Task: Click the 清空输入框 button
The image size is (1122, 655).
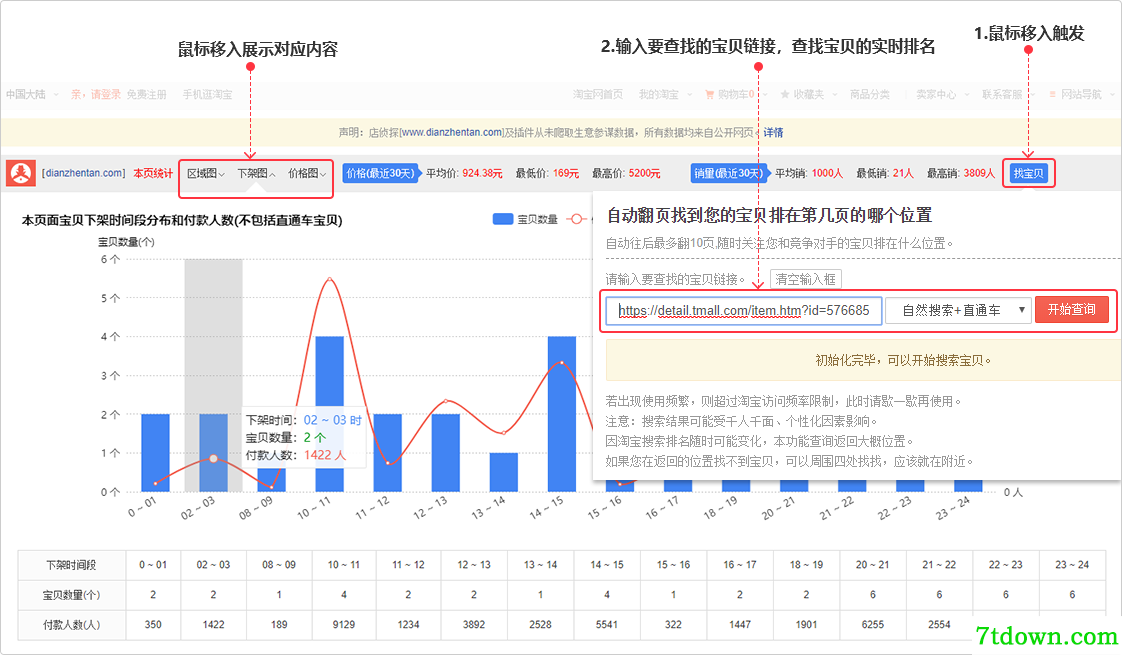Action: (805, 279)
